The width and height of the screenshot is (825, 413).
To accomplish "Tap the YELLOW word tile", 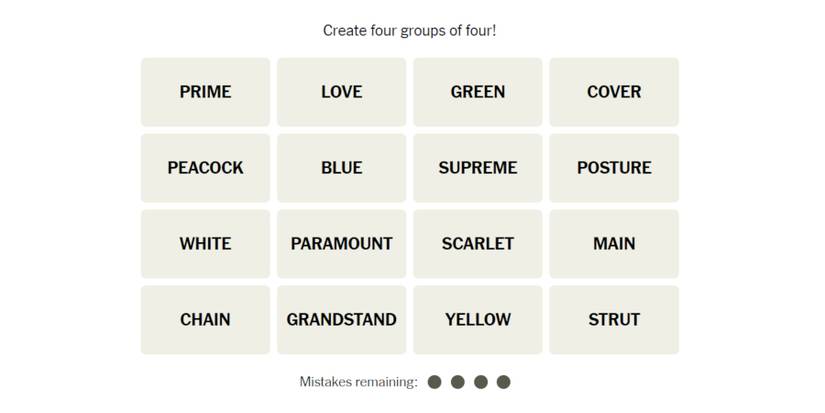I will point(478,320).
